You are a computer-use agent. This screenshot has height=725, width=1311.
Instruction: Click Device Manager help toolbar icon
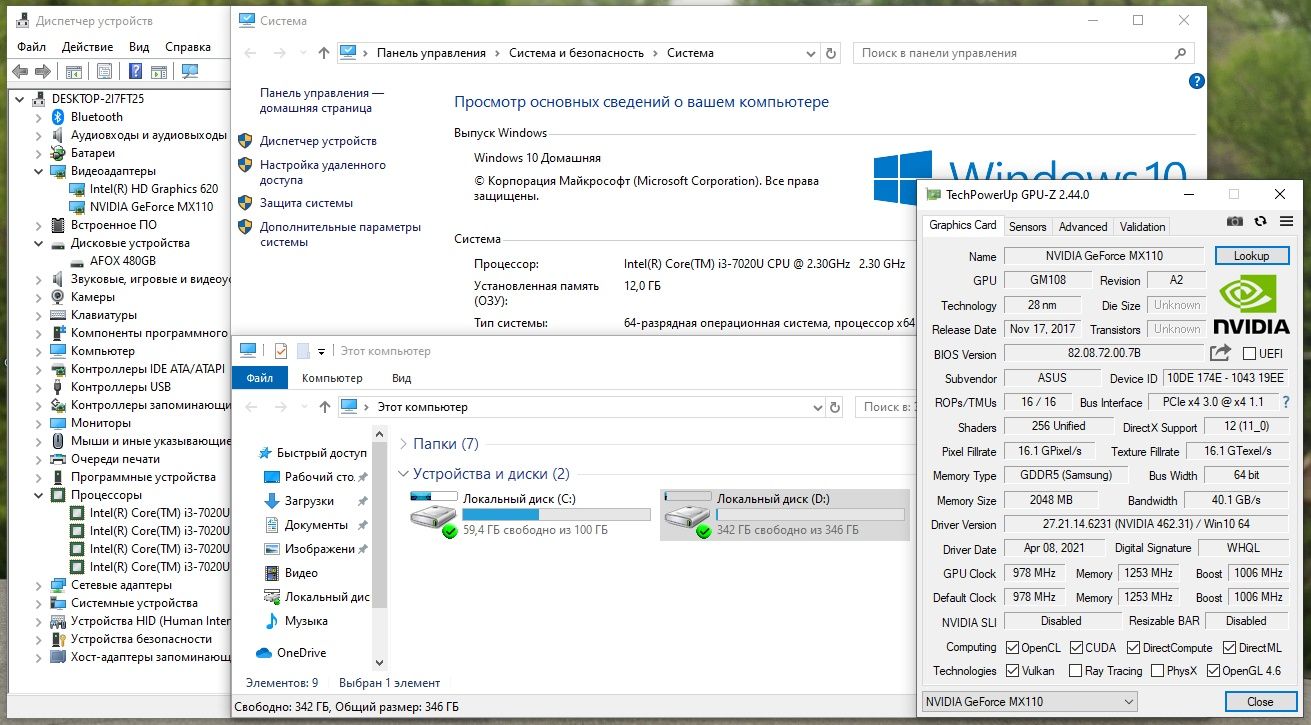(x=133, y=71)
